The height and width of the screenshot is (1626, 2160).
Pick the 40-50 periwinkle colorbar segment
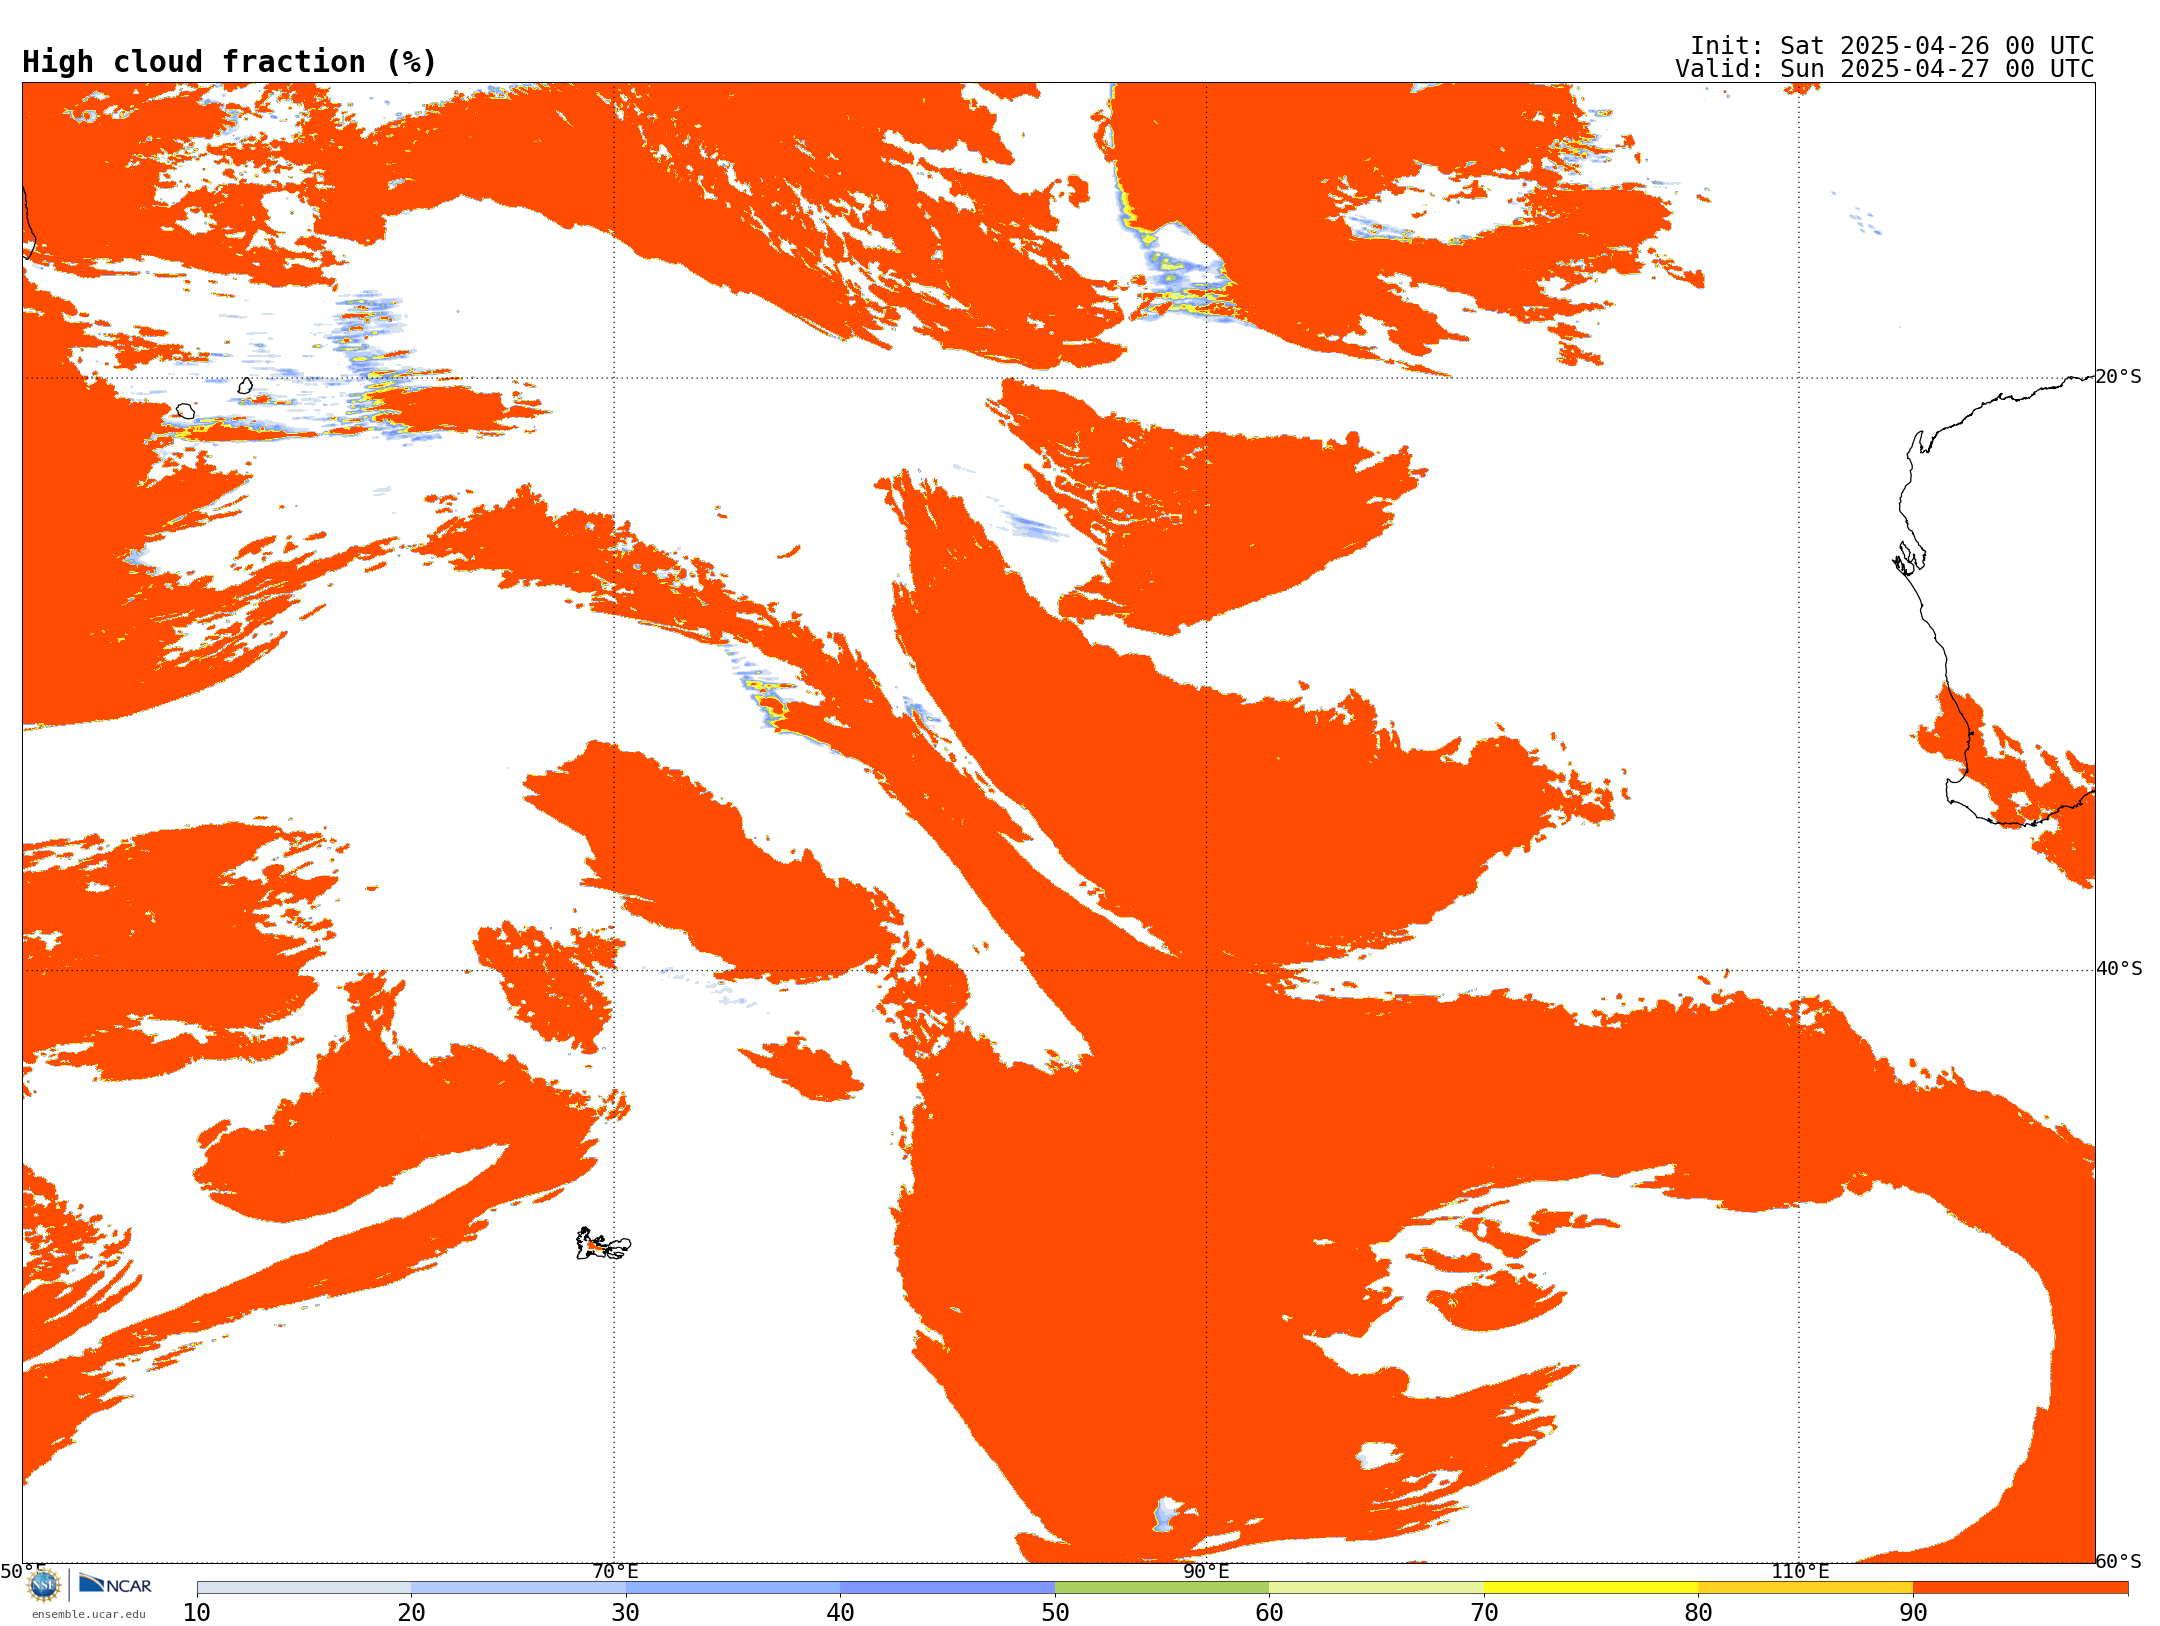[947, 1588]
